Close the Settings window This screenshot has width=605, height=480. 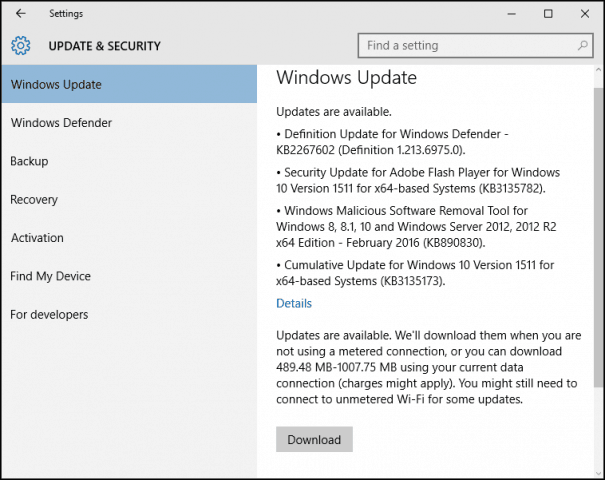(x=585, y=14)
